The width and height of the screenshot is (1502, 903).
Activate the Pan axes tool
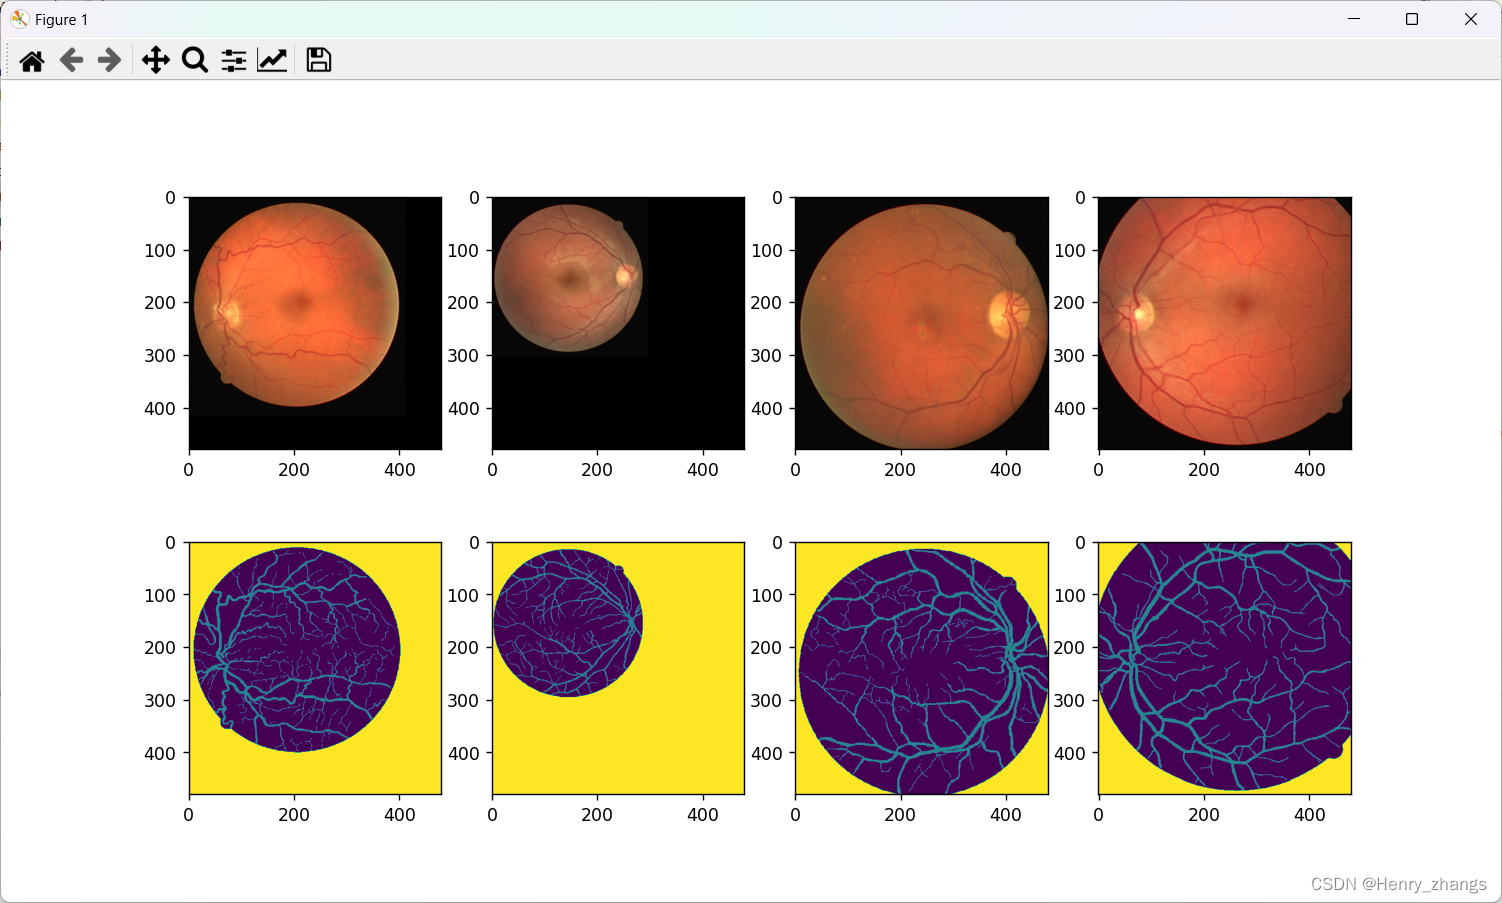[155, 61]
